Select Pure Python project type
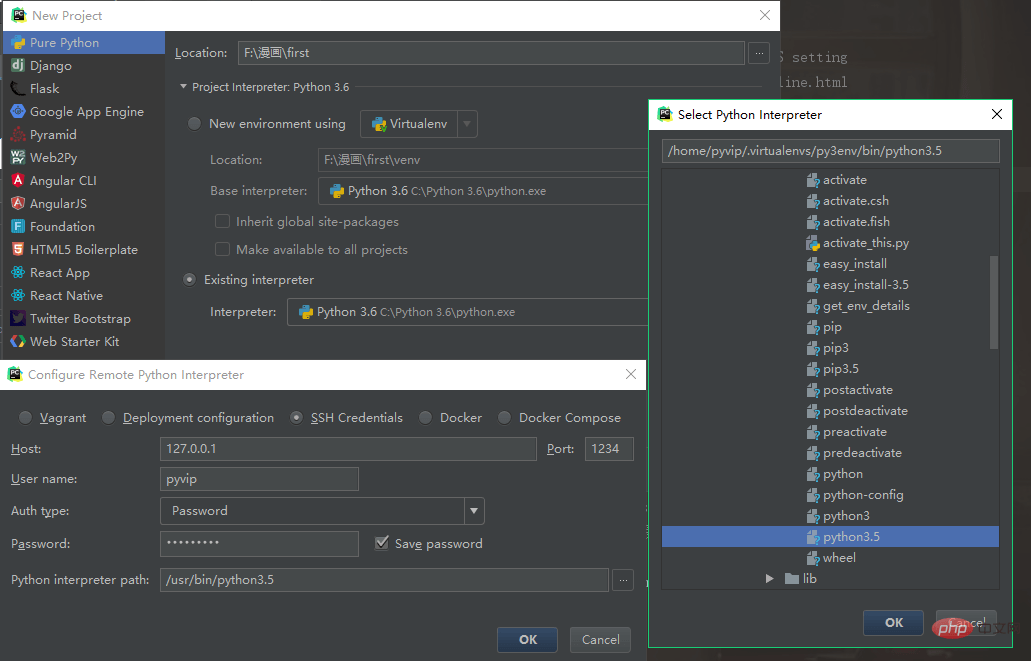The width and height of the screenshot is (1031, 661). coord(84,43)
